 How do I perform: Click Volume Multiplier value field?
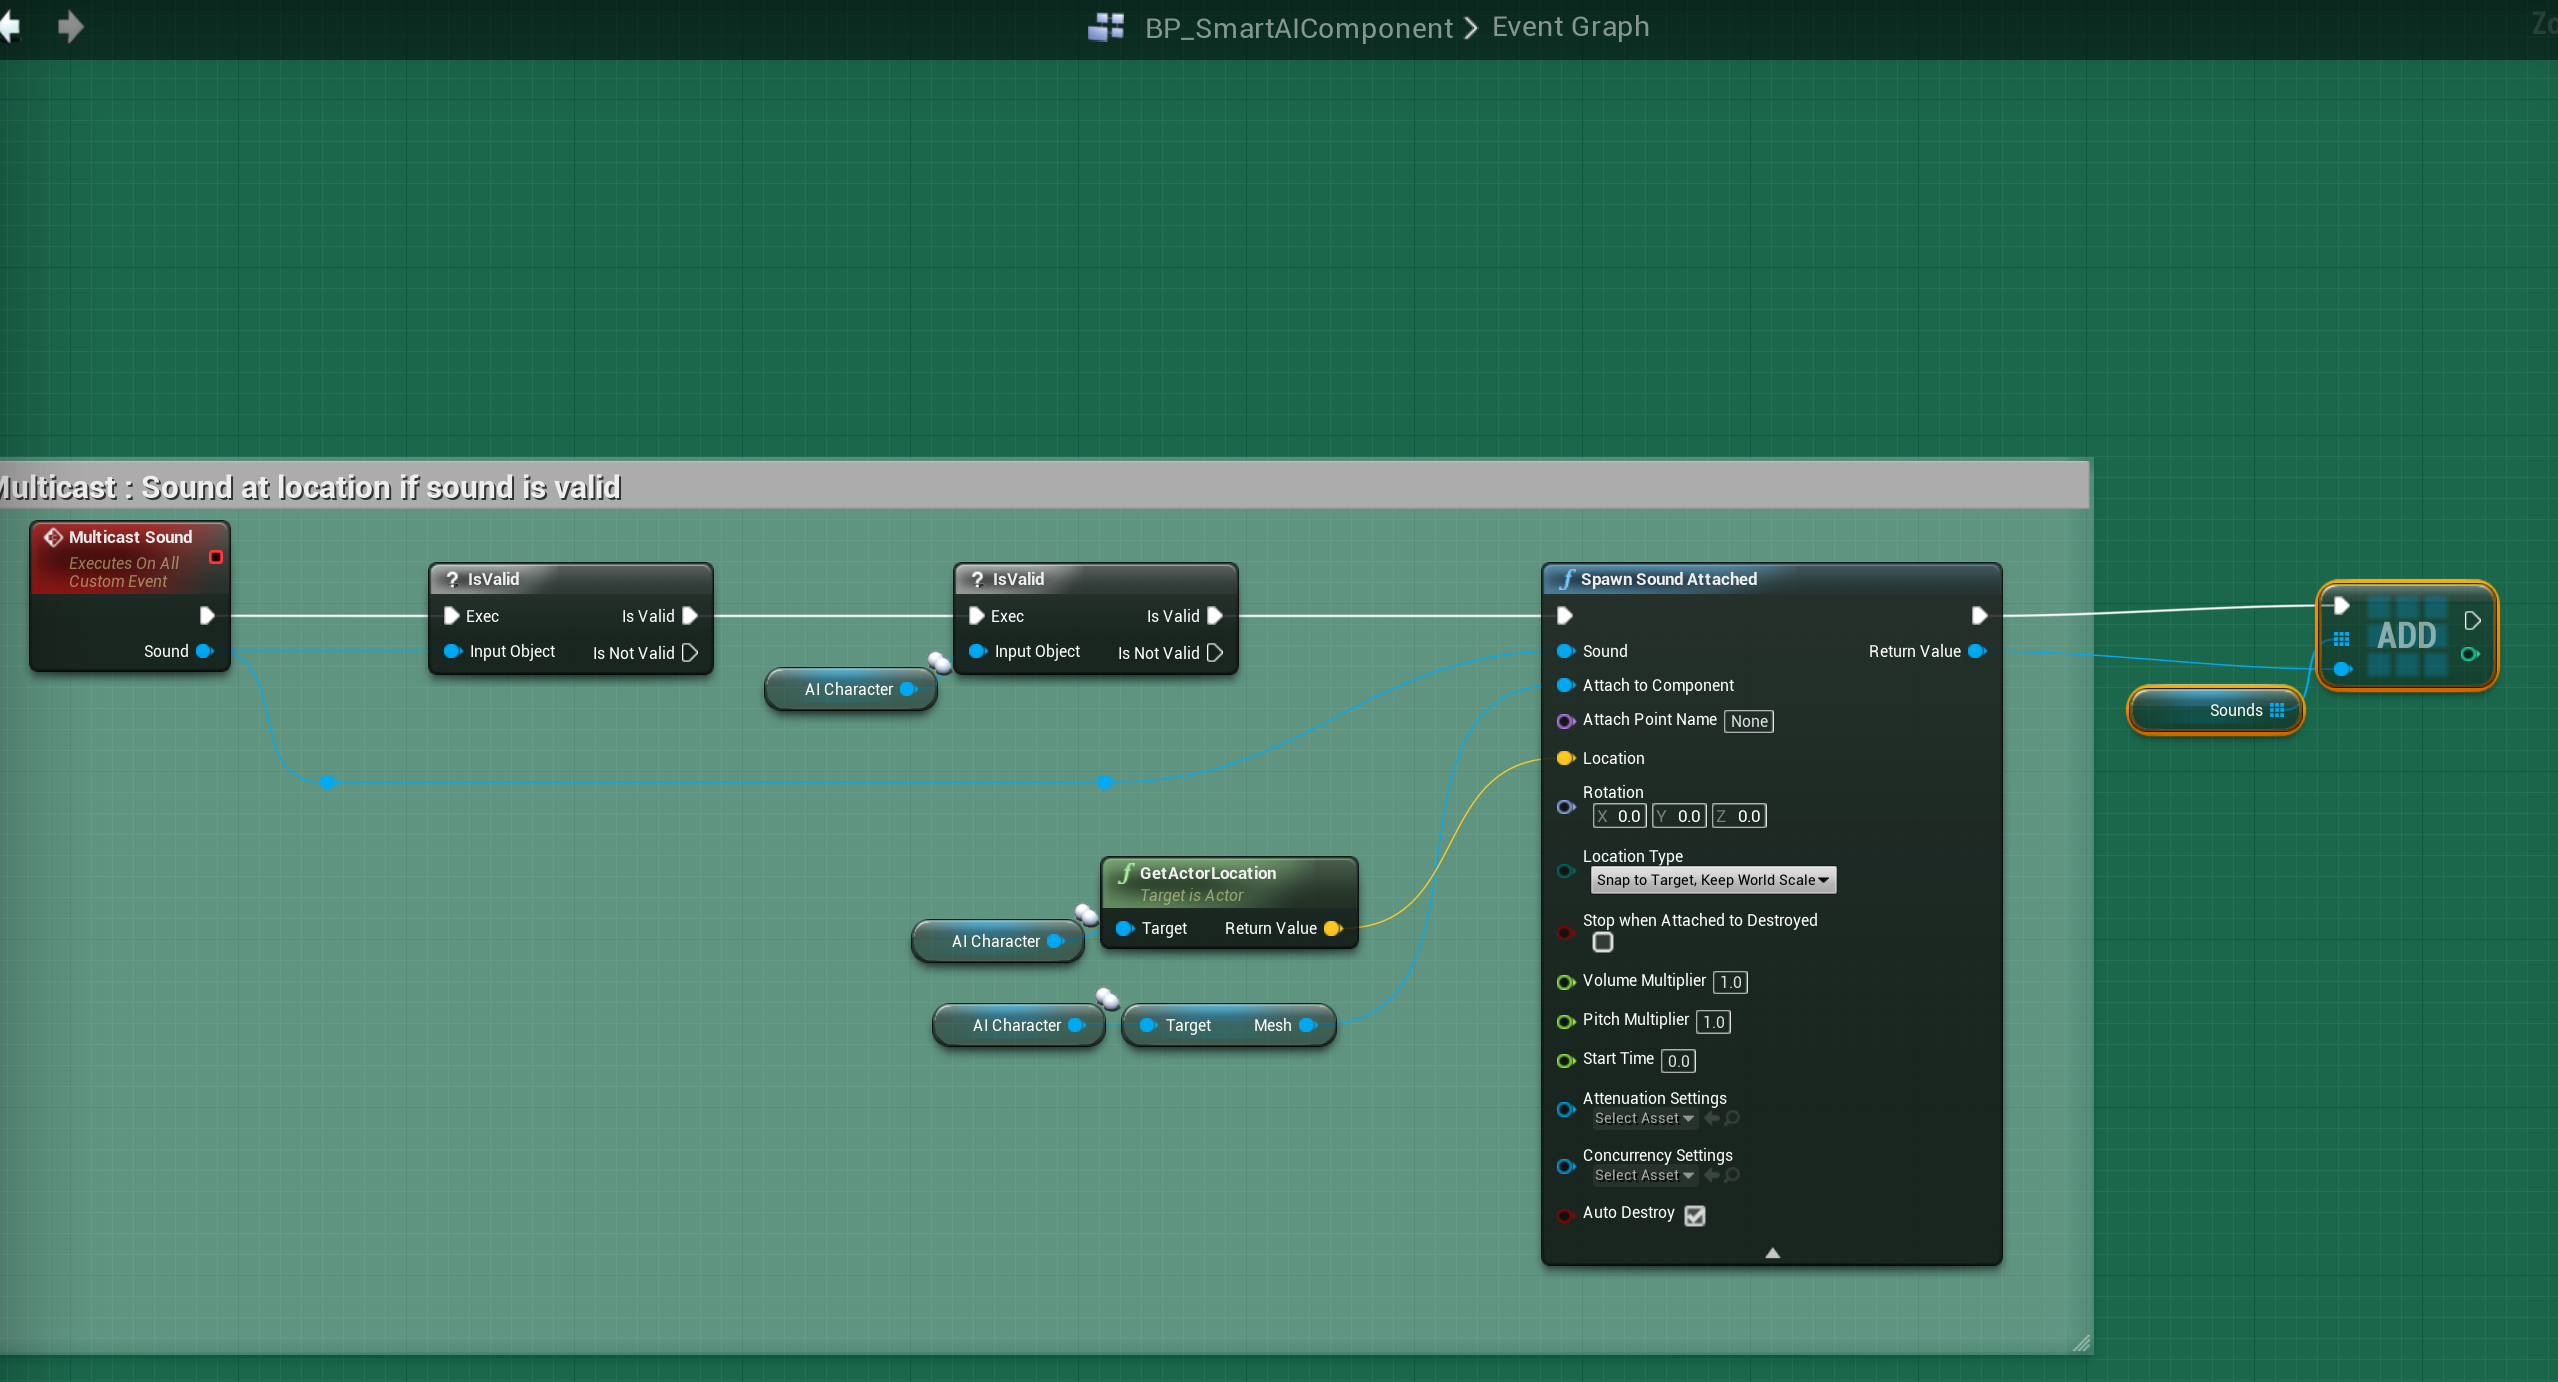(x=1730, y=982)
